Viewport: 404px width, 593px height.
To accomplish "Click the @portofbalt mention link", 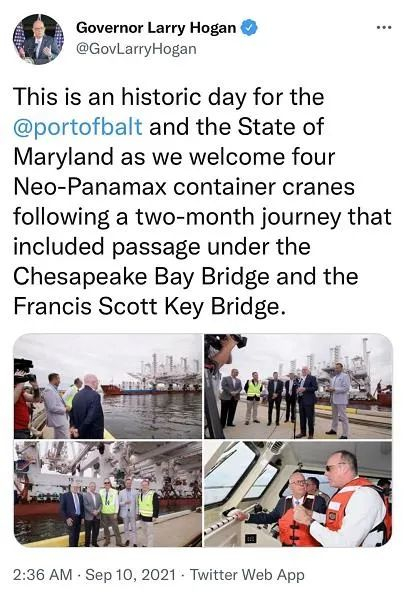I will pos(78,127).
